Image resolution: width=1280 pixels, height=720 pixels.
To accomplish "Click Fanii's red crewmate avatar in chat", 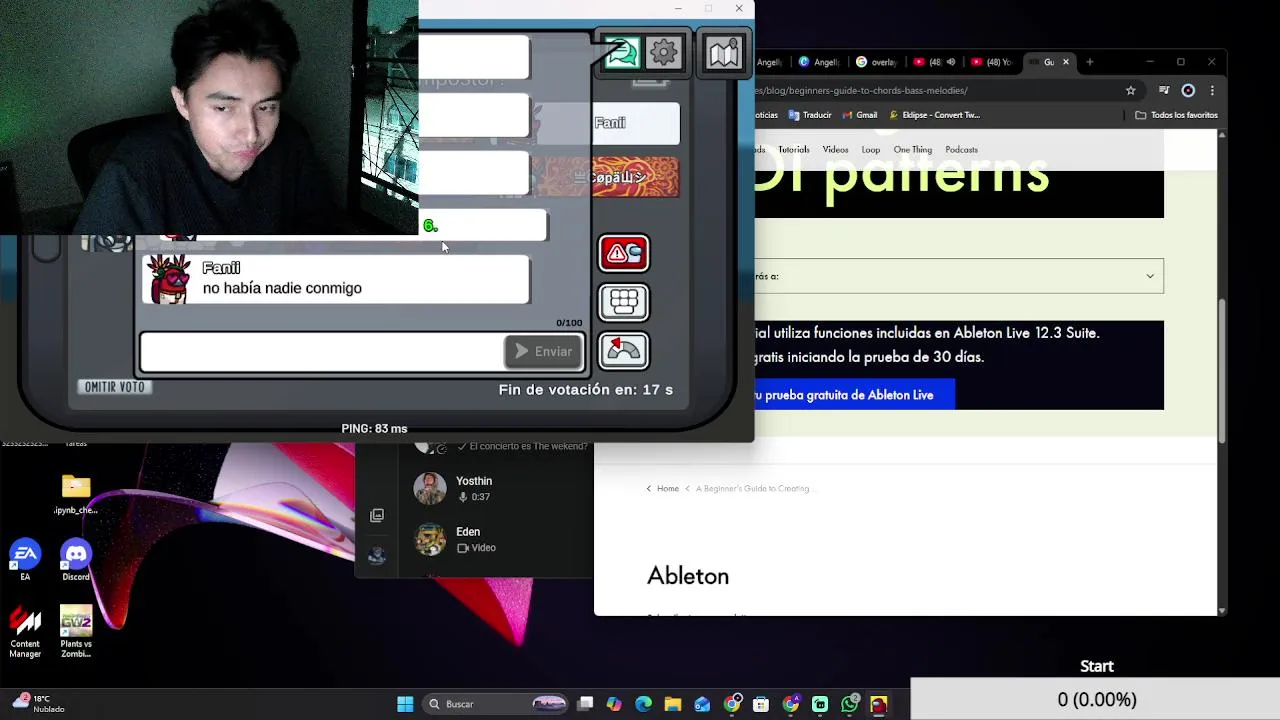I will tap(169, 279).
